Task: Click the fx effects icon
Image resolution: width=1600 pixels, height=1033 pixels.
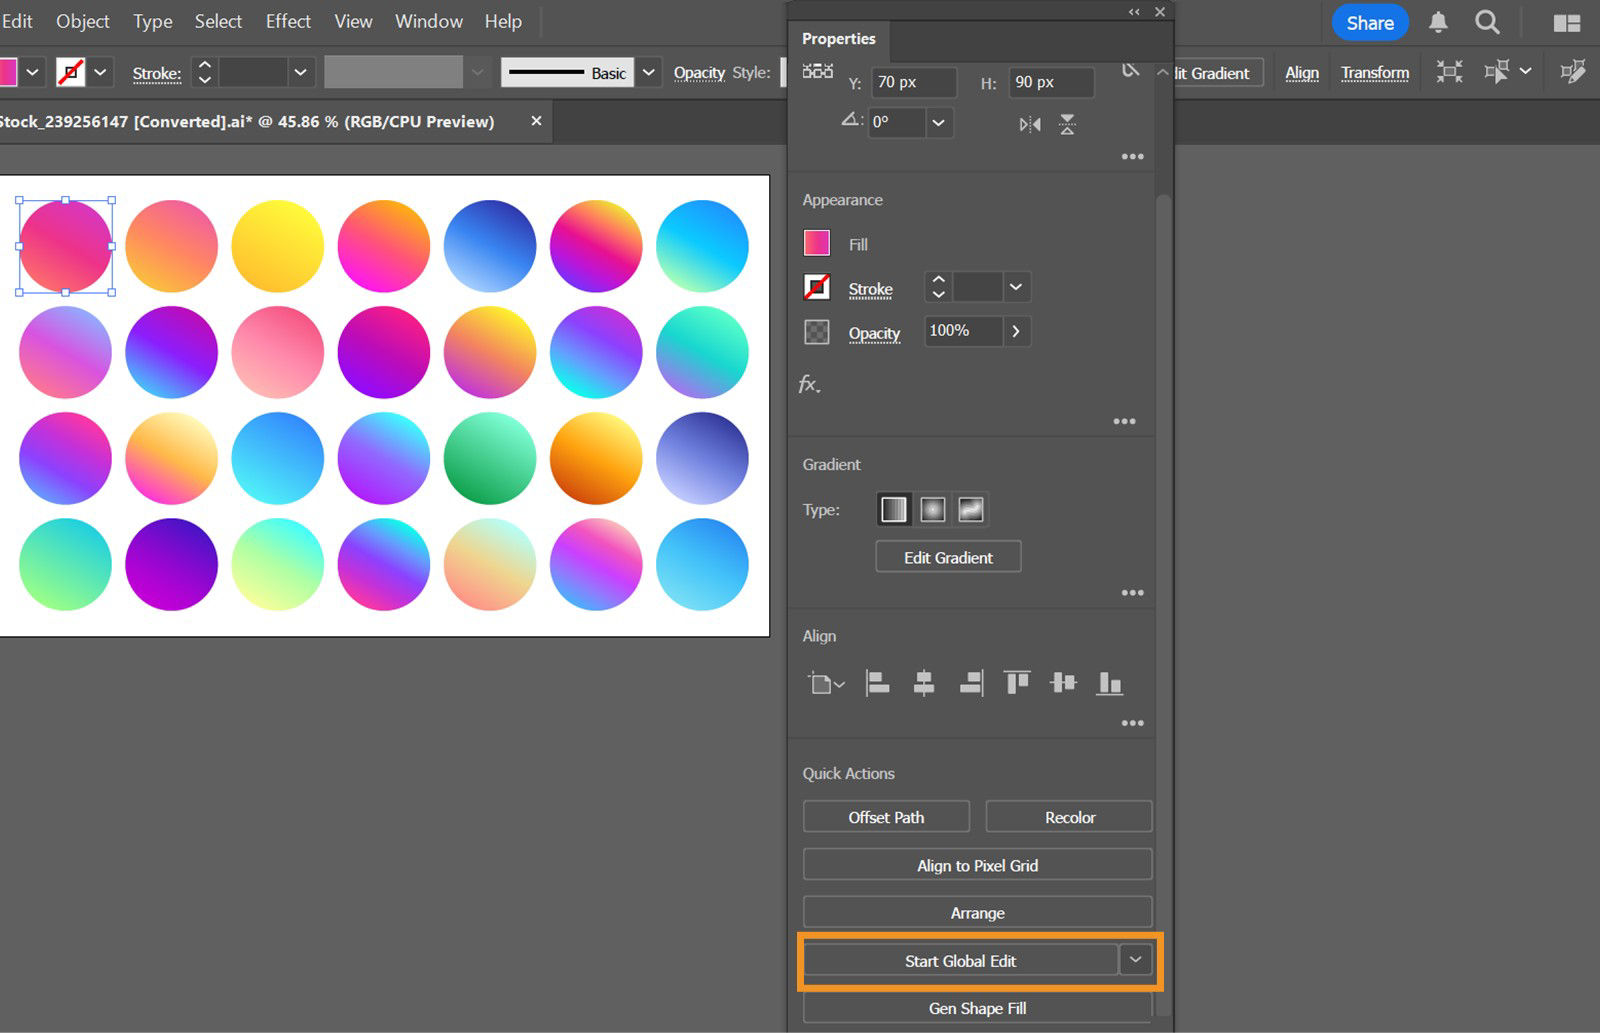Action: (809, 384)
